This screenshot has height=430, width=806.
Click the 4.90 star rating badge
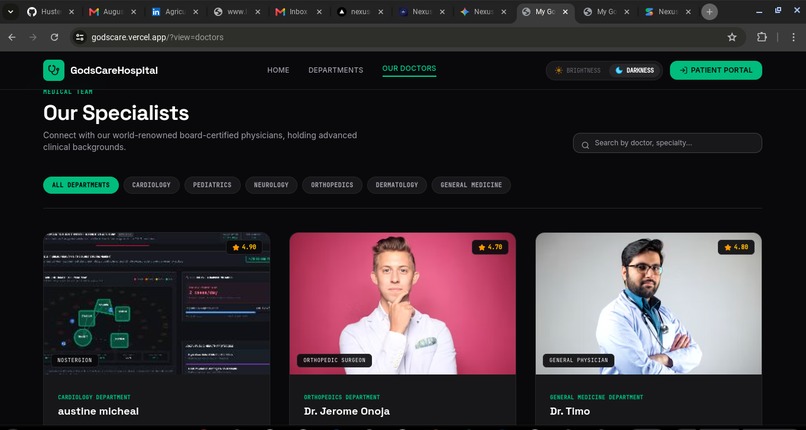[x=244, y=247]
